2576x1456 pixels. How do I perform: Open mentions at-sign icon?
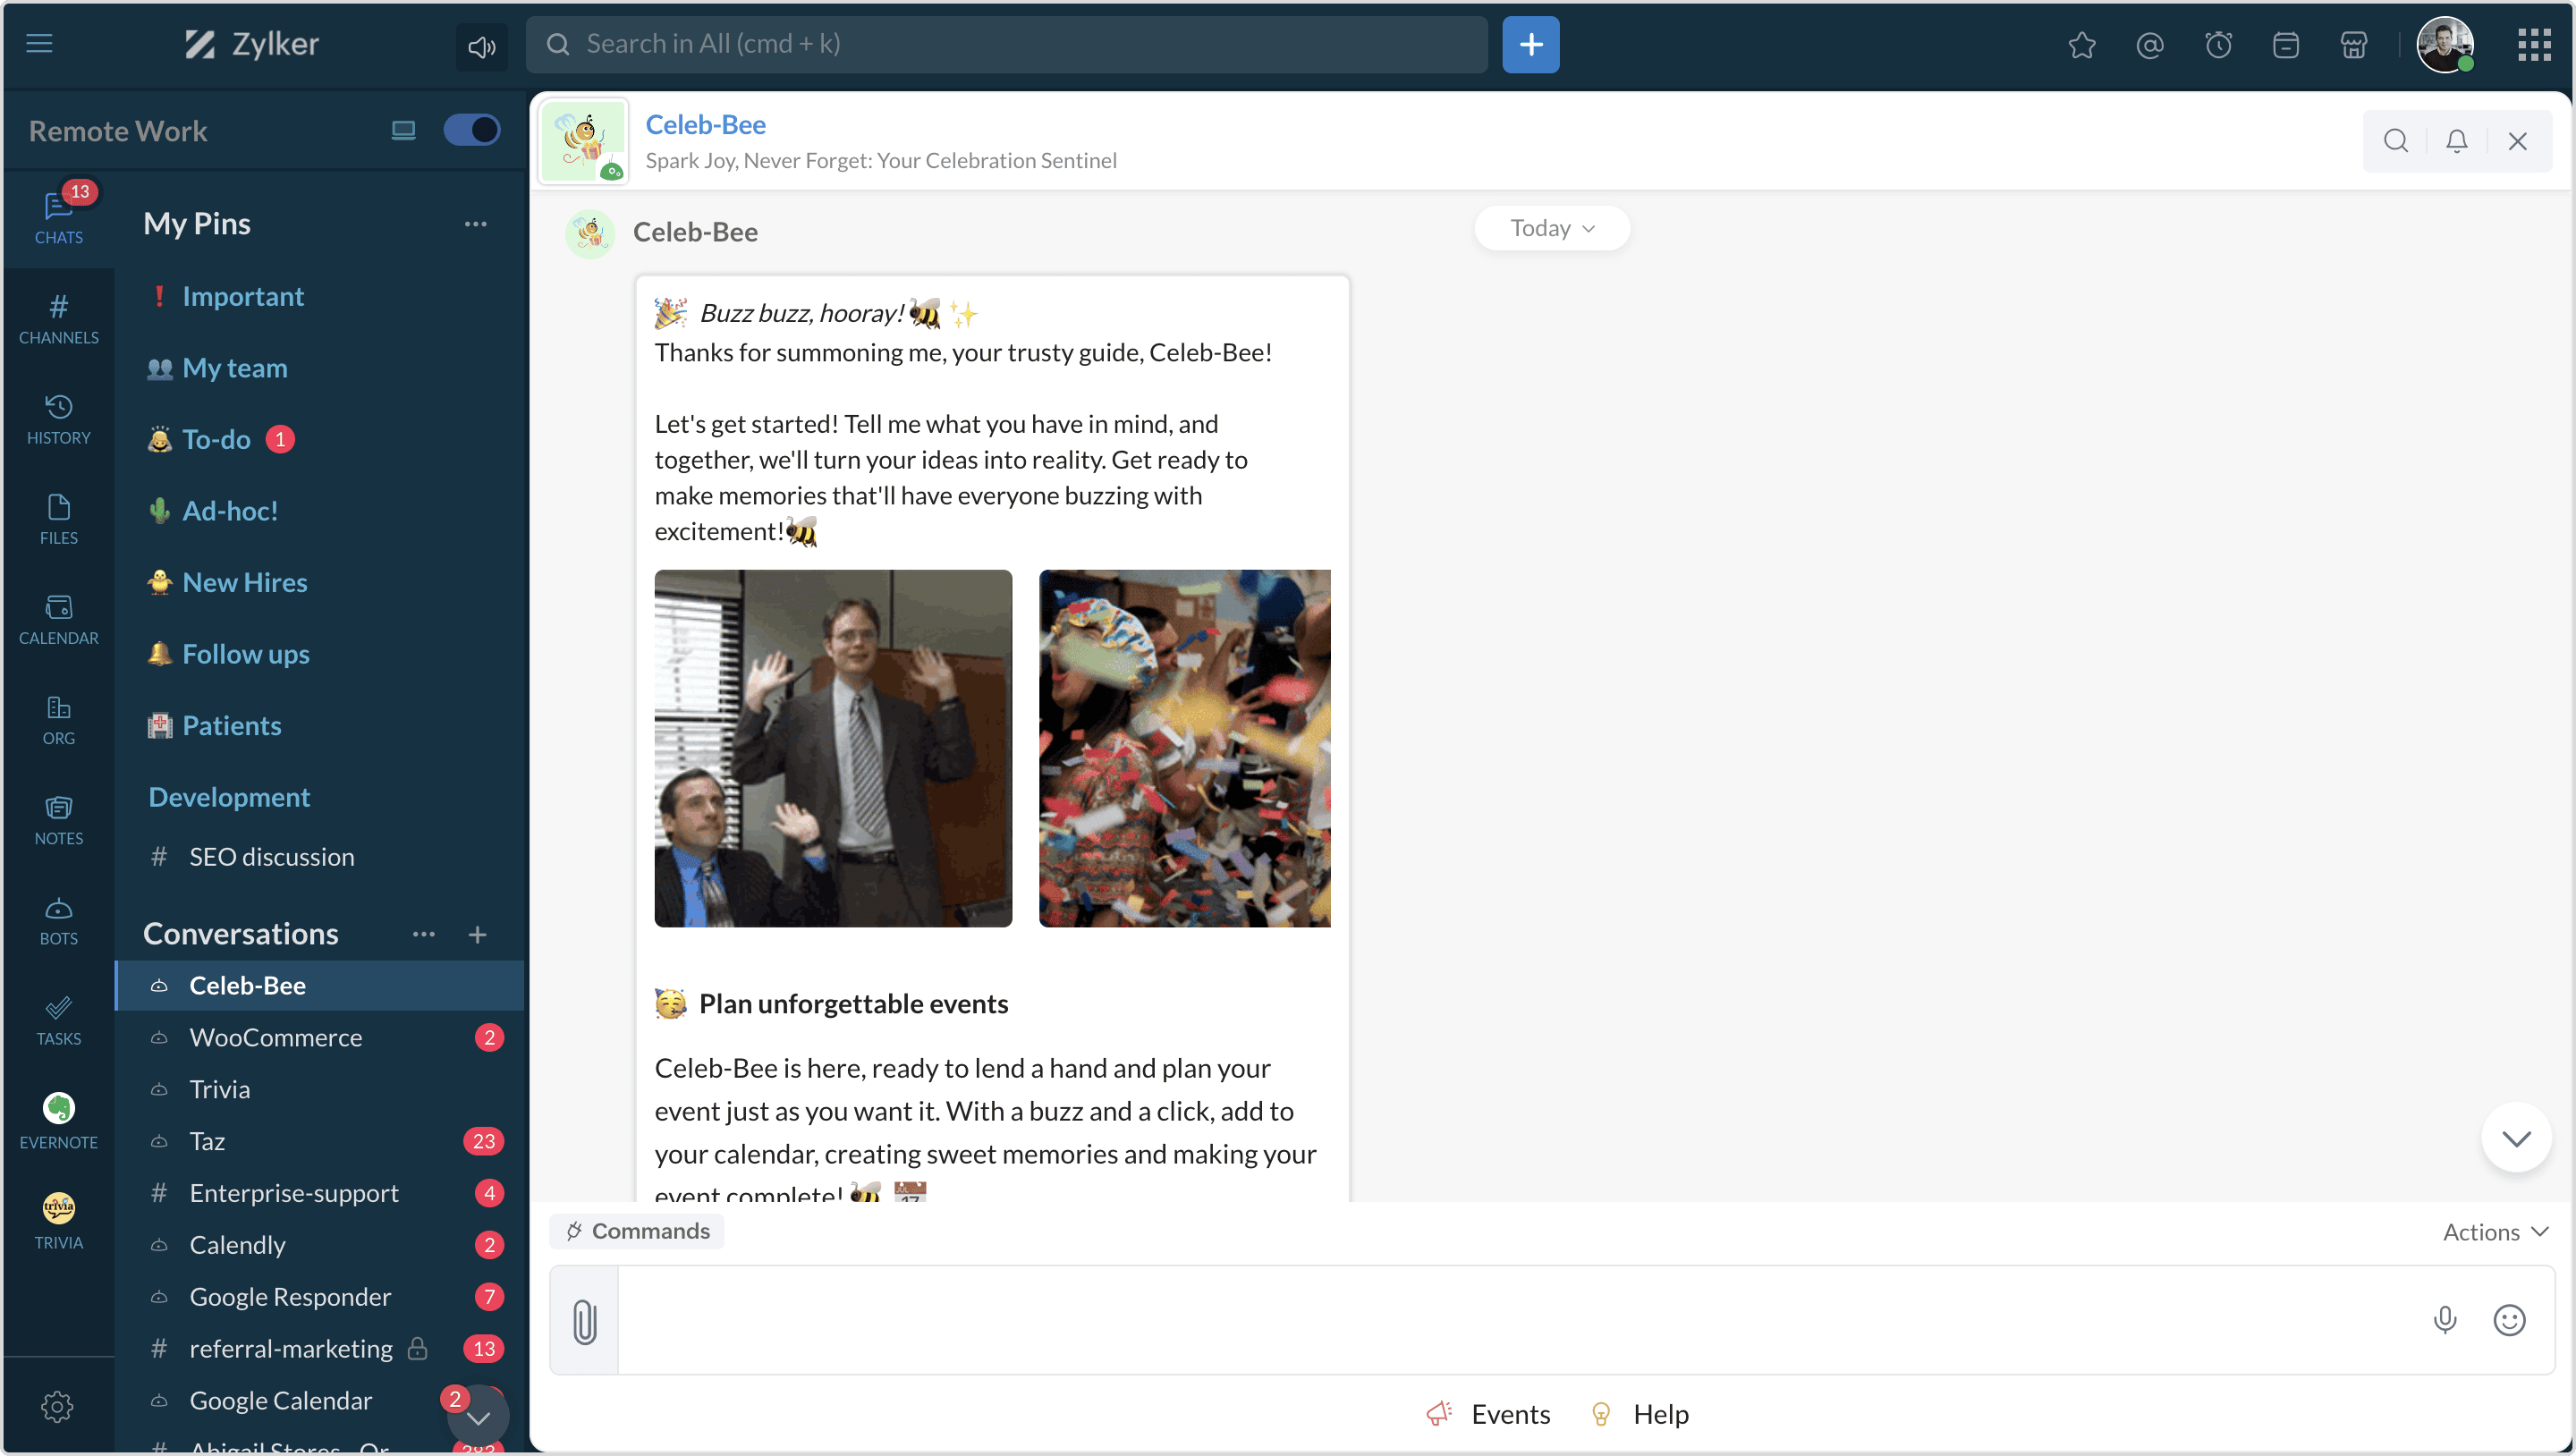(2150, 45)
